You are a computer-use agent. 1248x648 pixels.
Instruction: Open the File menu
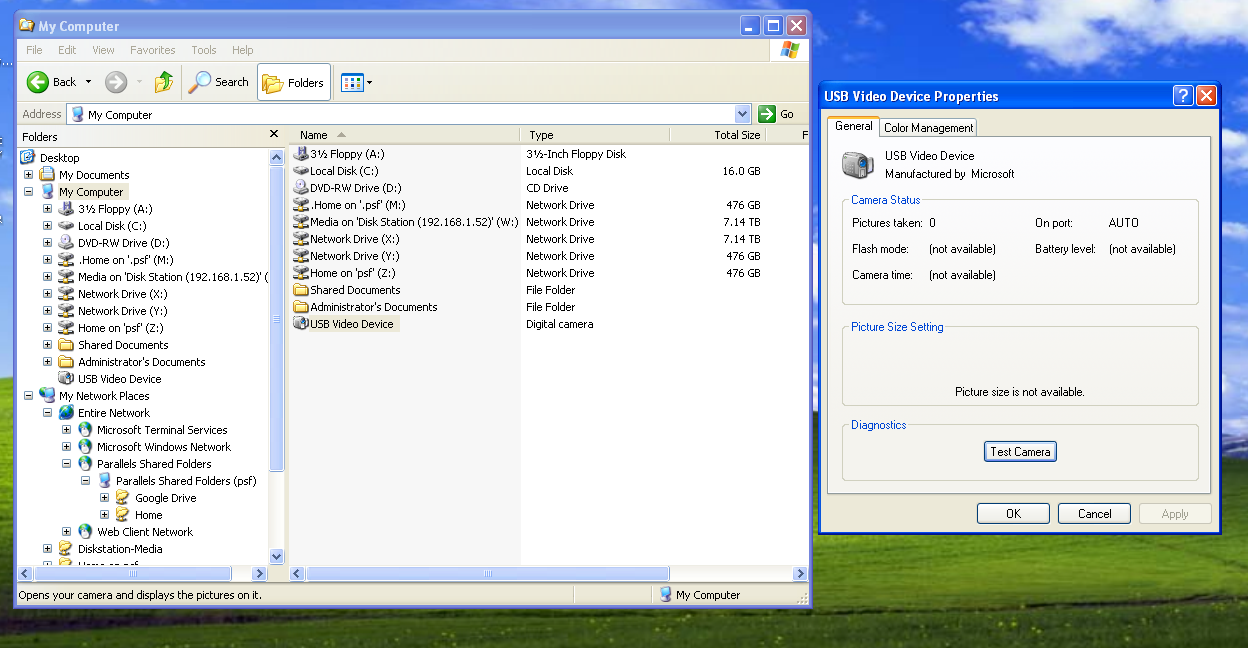click(34, 50)
